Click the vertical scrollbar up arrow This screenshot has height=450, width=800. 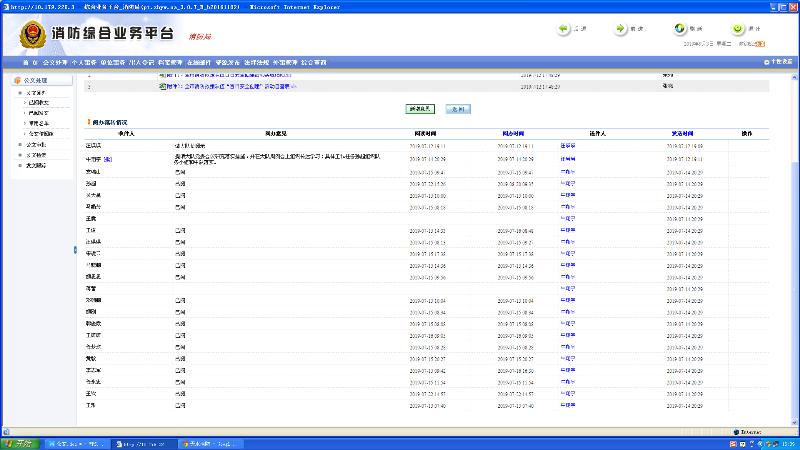click(796, 75)
